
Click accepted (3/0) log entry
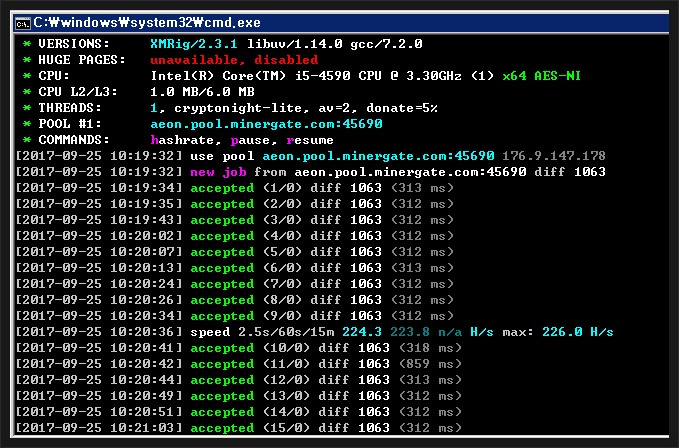click(234, 220)
